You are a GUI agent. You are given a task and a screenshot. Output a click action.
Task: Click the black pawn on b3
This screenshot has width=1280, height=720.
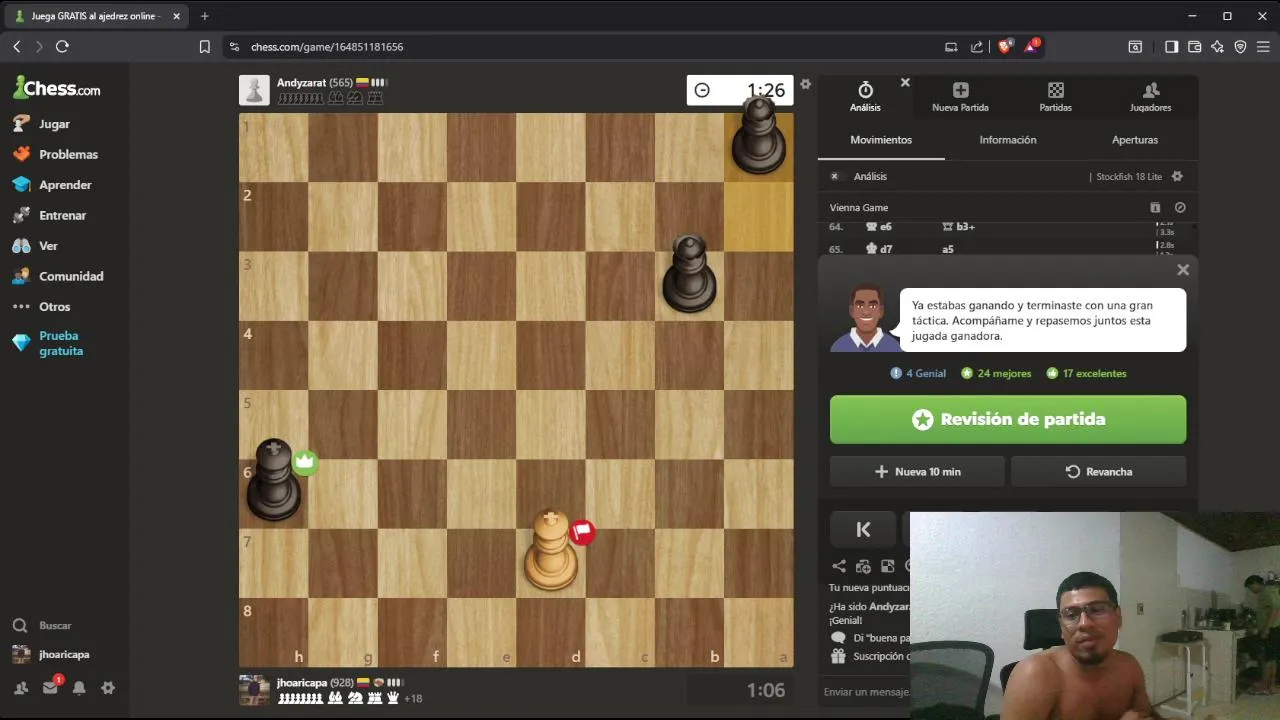click(689, 273)
